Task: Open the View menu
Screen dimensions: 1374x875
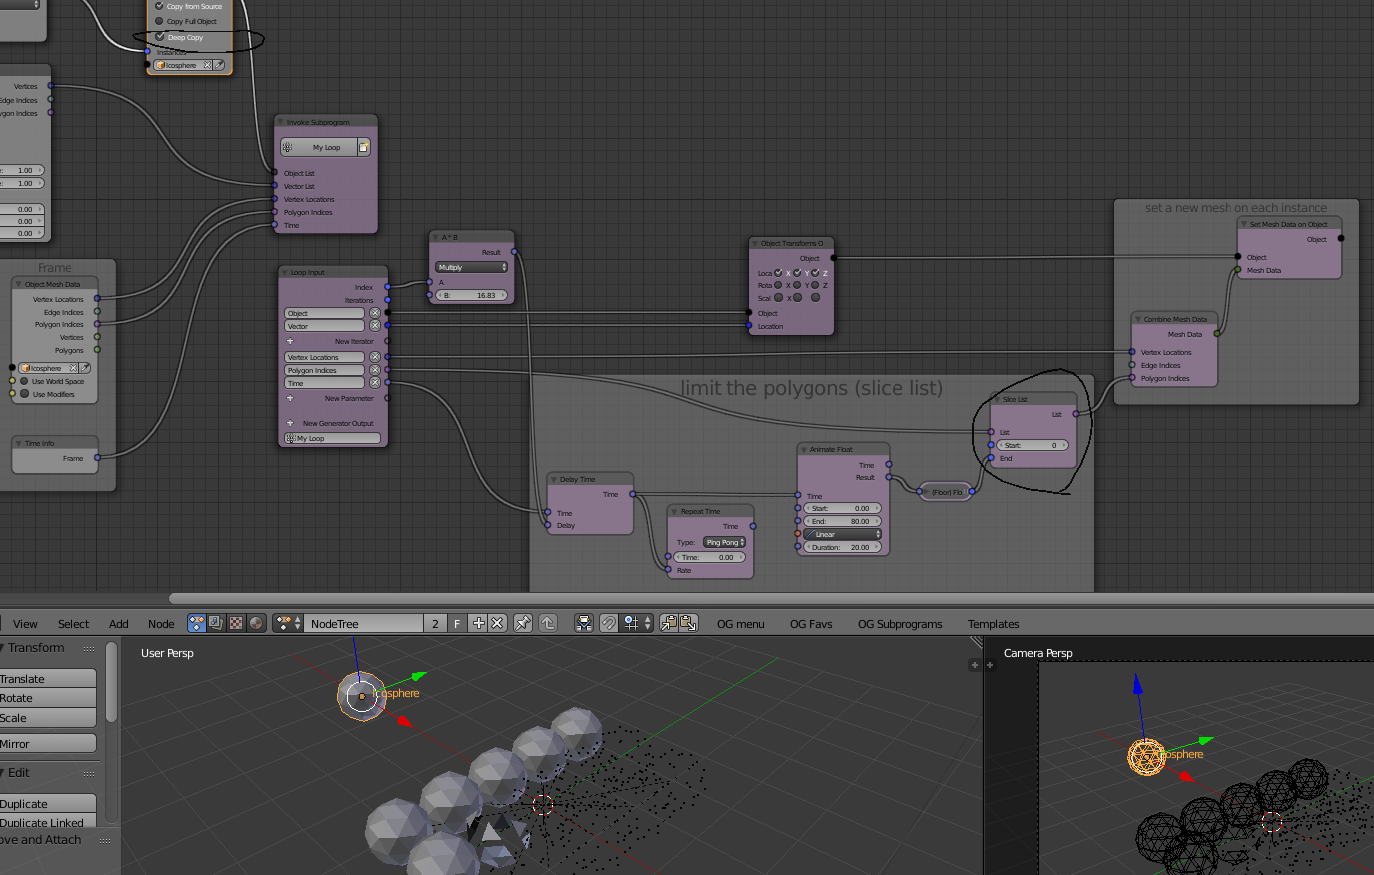Action: pyautogui.click(x=25, y=624)
